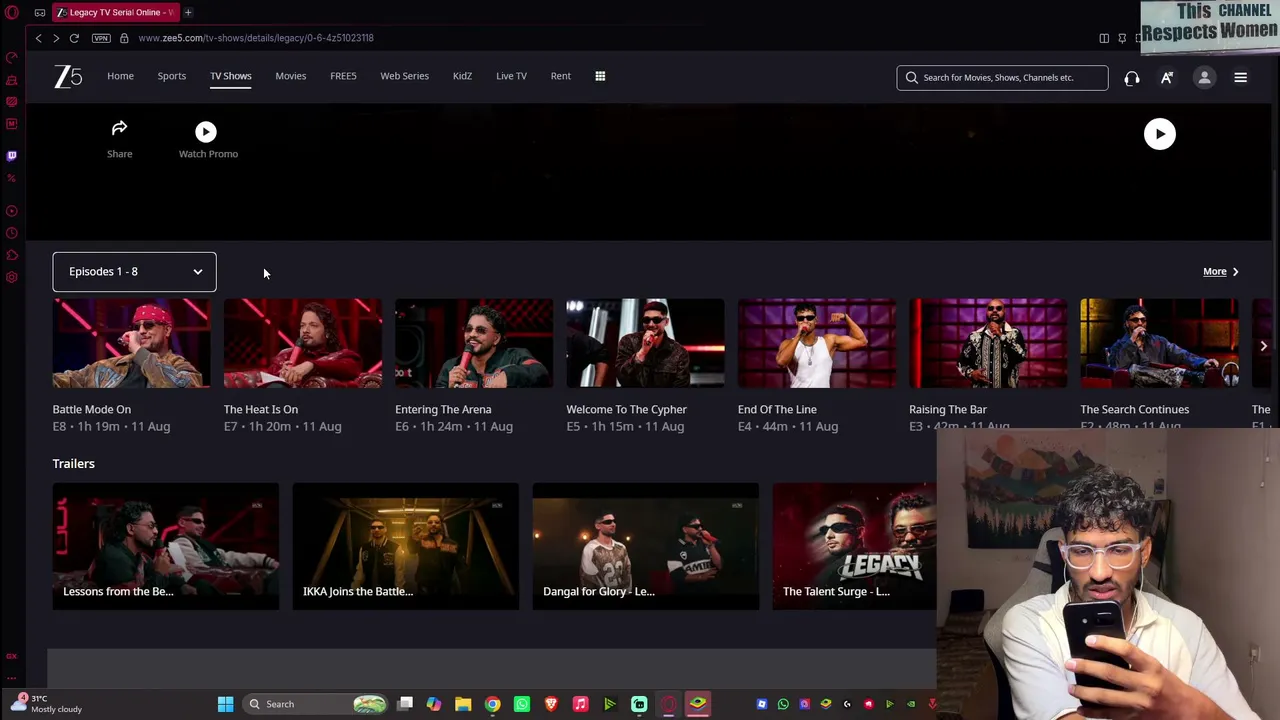Go back in the browser
Screen dimensions: 1280x720
tap(38, 38)
